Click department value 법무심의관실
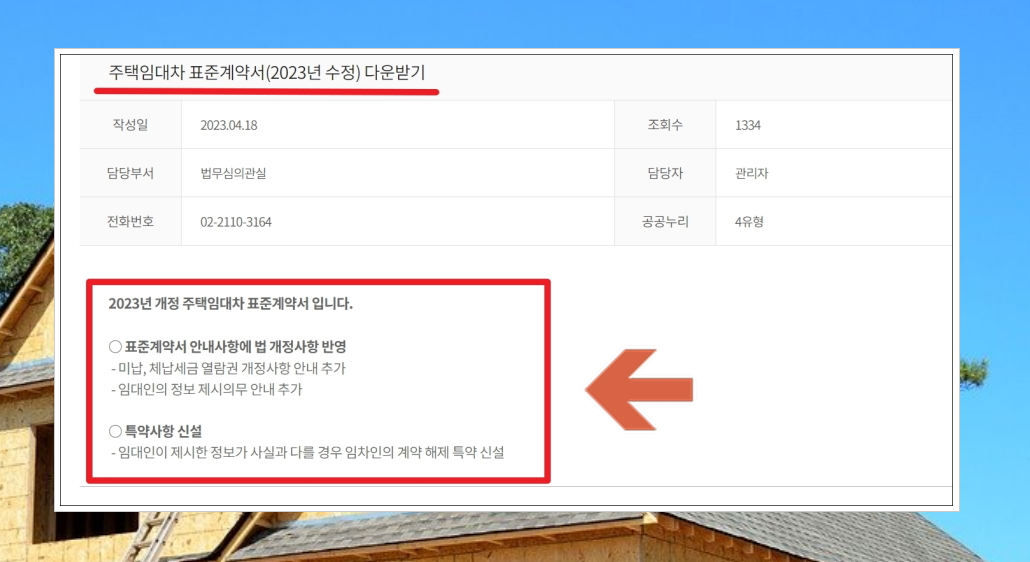 click(233, 173)
